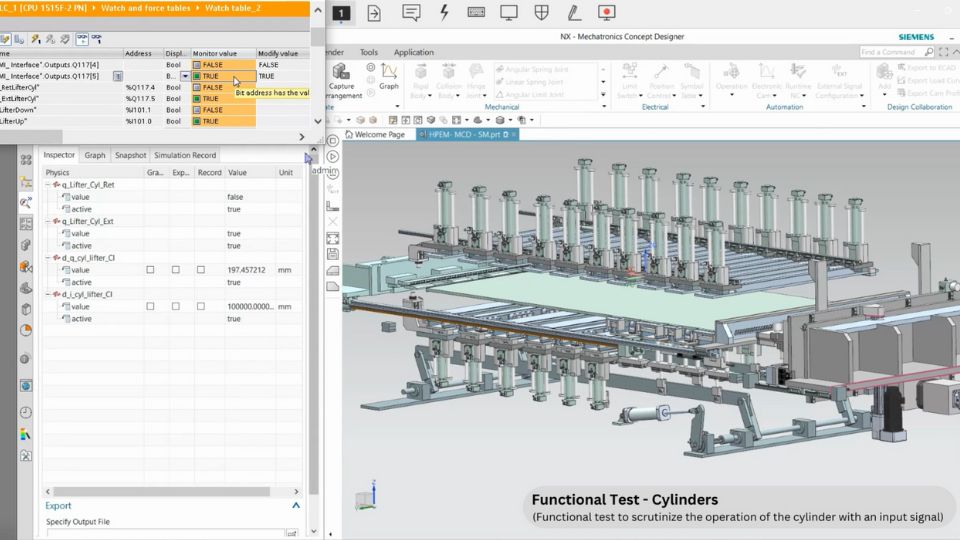
Task: Open the clock history icon in left sidebar
Action: coord(25,413)
